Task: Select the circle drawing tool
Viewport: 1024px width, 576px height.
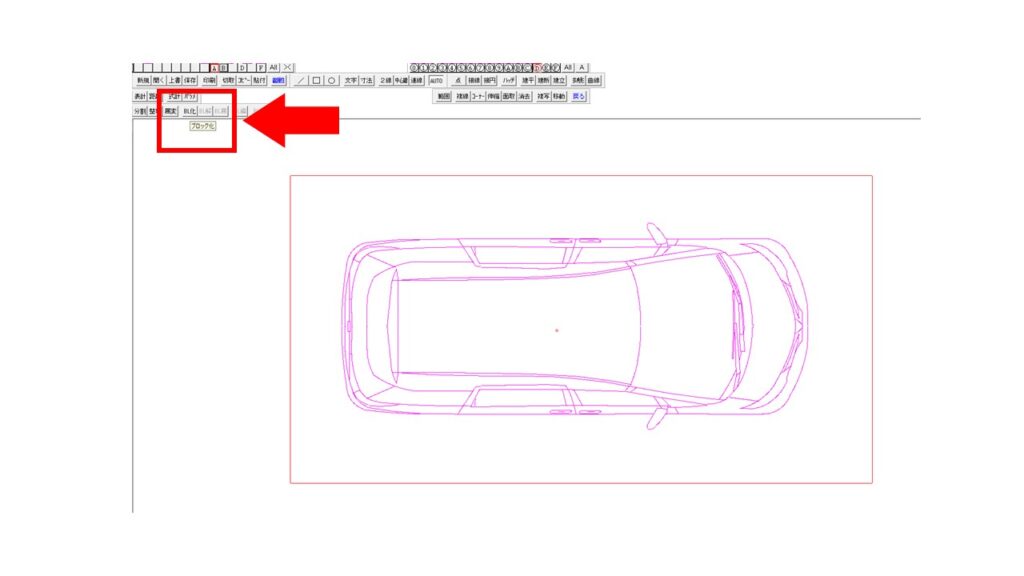Action: pyautogui.click(x=330, y=80)
